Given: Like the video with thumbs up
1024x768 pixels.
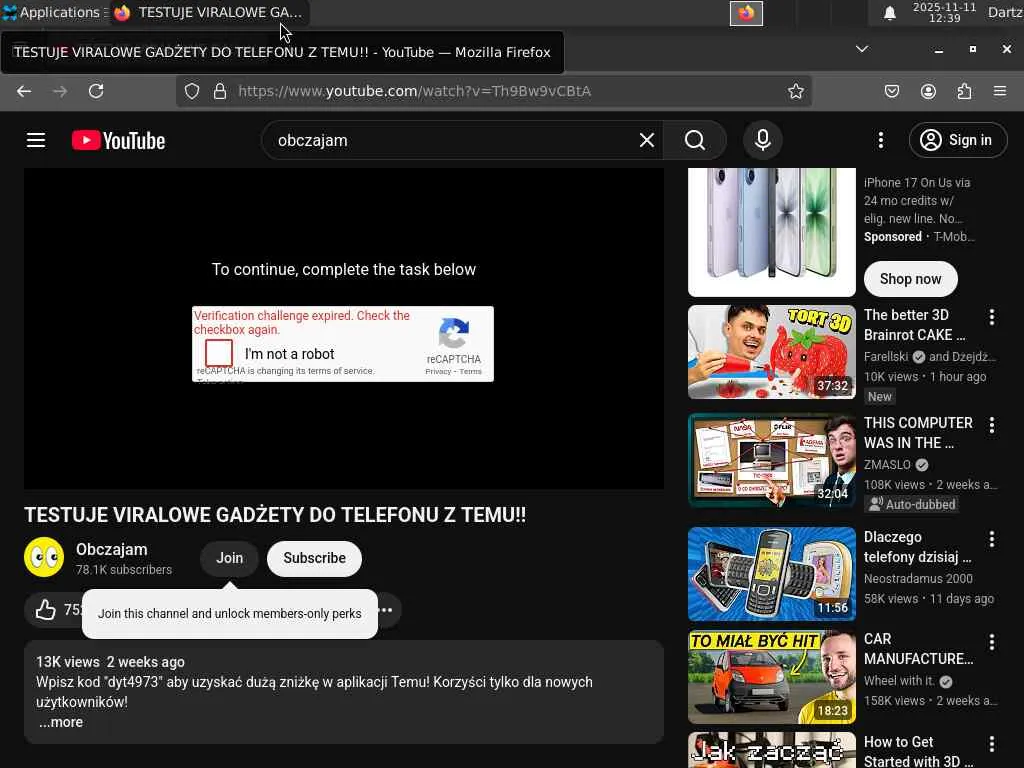Looking at the screenshot, I should pyautogui.click(x=46, y=610).
